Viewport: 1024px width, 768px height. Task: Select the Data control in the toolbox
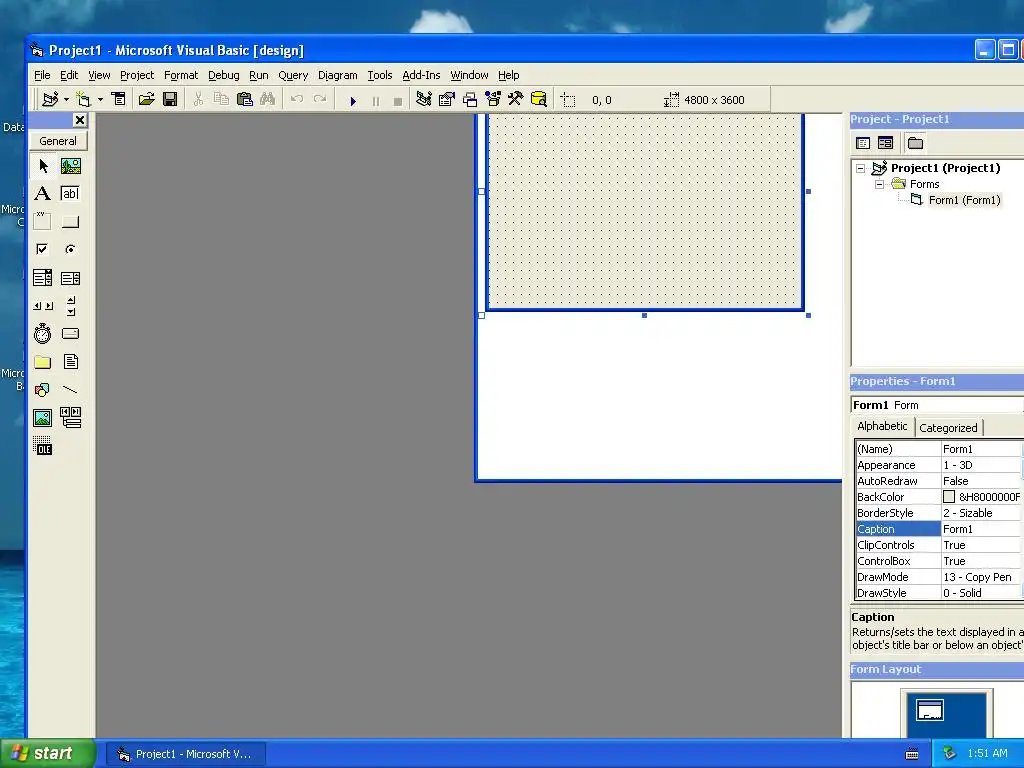71,418
